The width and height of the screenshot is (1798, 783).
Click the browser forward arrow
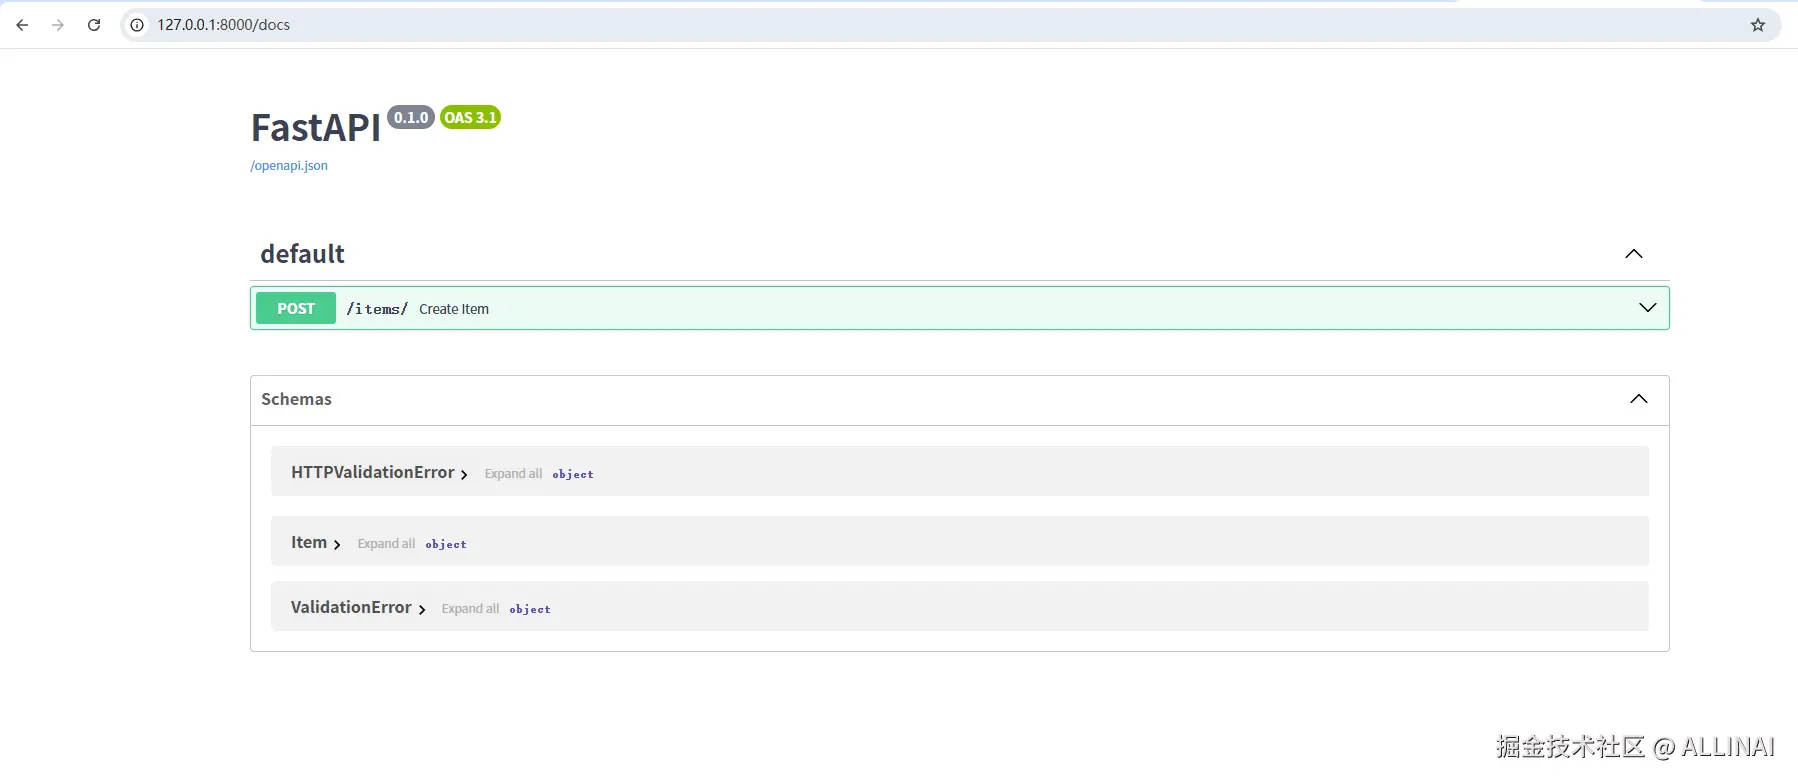58,25
